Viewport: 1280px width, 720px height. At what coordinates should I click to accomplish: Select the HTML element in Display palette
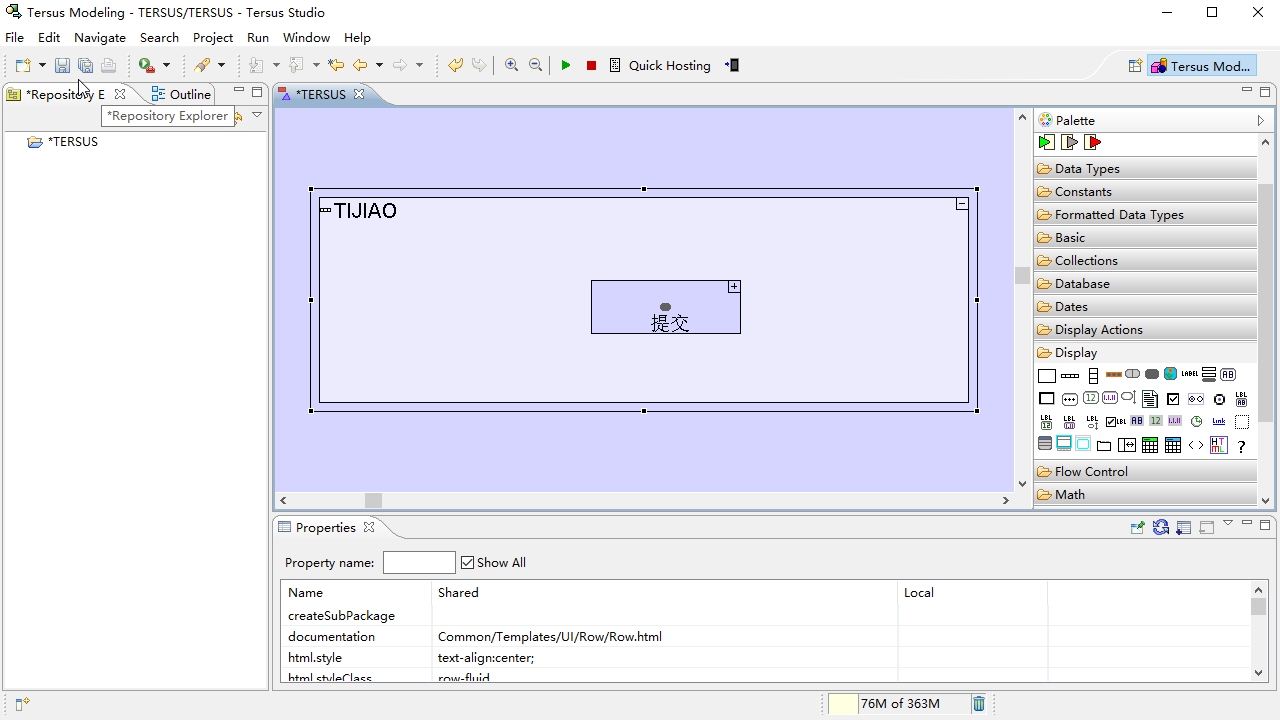[x=1218, y=445]
